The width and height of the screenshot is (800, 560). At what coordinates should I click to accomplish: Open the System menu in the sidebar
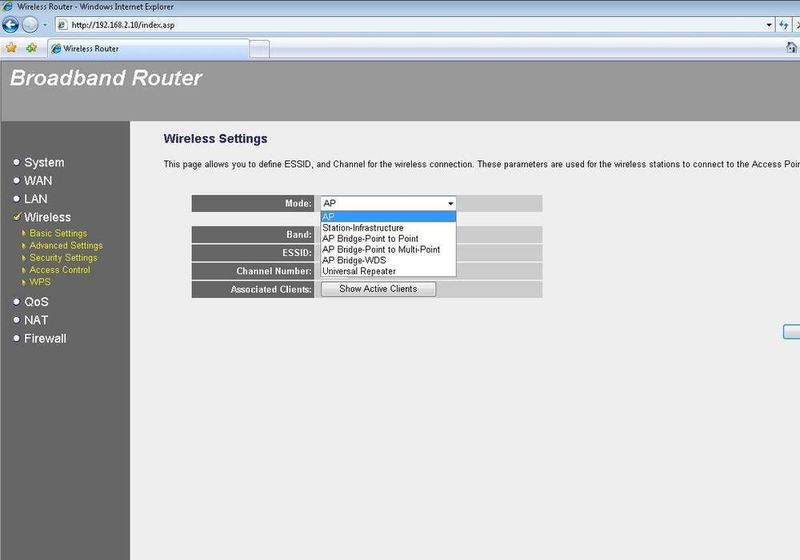[x=44, y=162]
